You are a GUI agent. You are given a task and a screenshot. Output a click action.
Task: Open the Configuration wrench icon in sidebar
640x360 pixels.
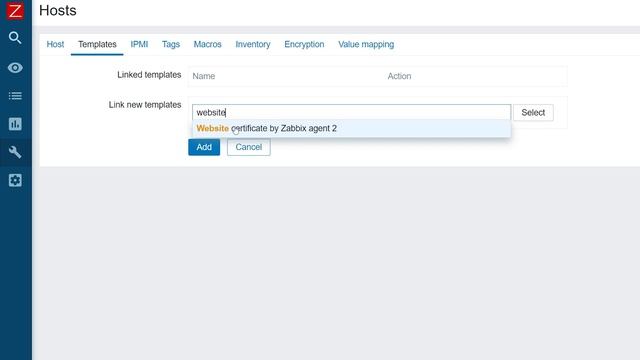tap(15, 152)
